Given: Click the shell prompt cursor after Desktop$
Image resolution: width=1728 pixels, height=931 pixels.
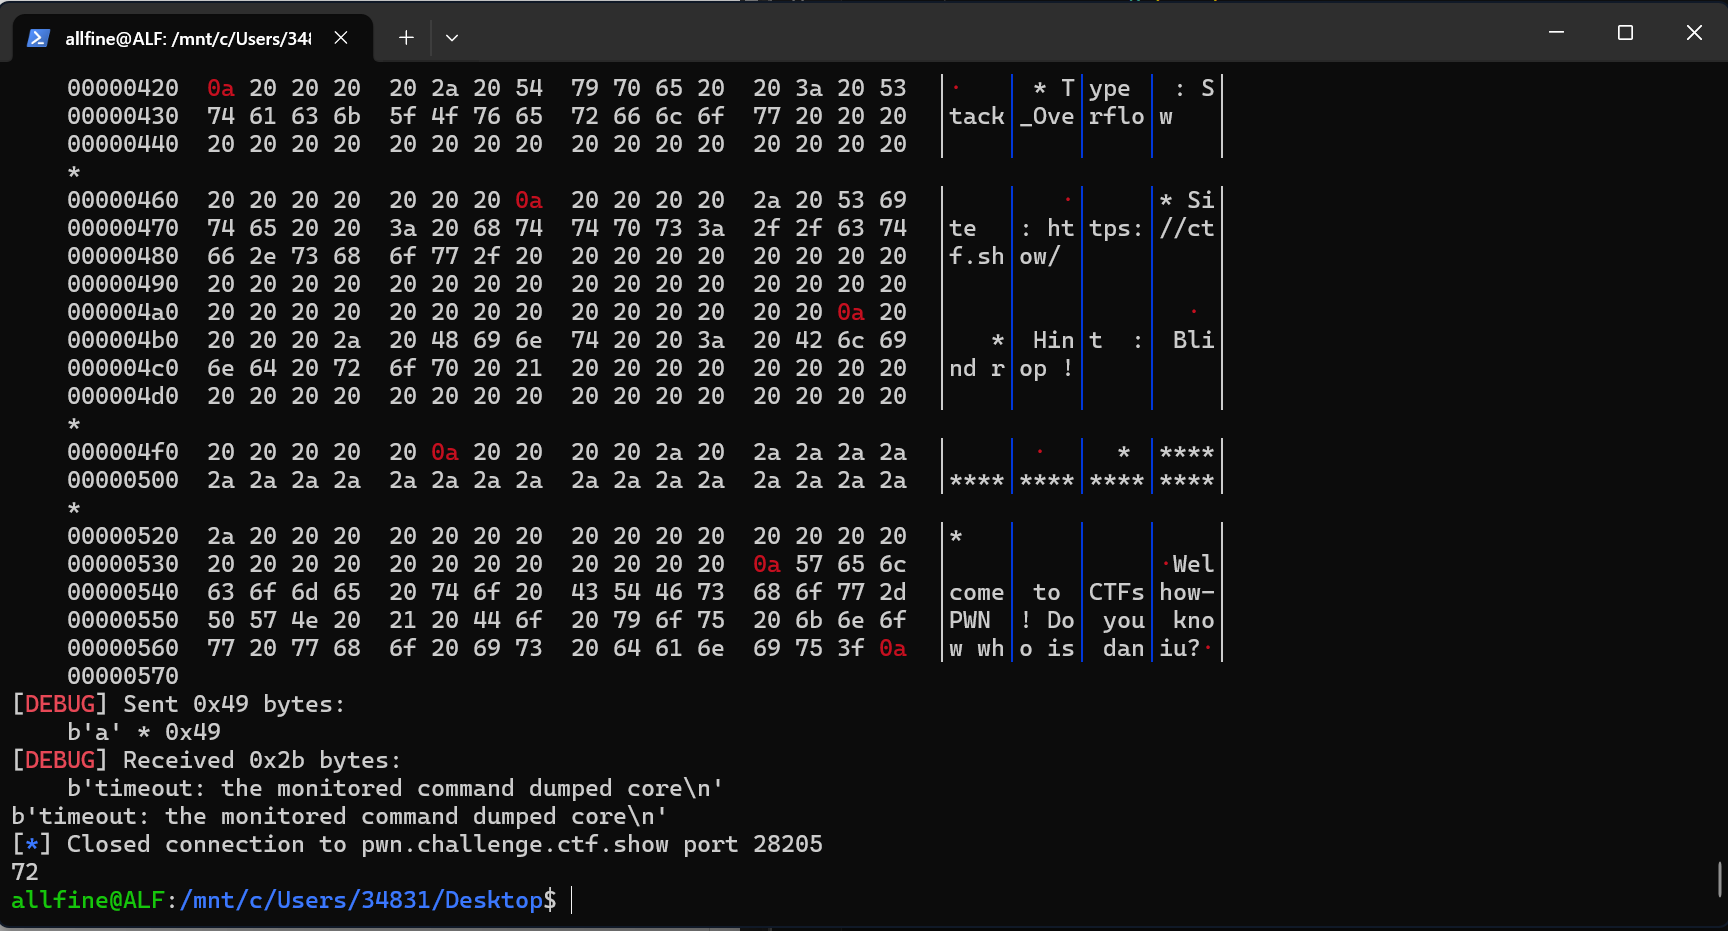Looking at the screenshot, I should (x=572, y=900).
